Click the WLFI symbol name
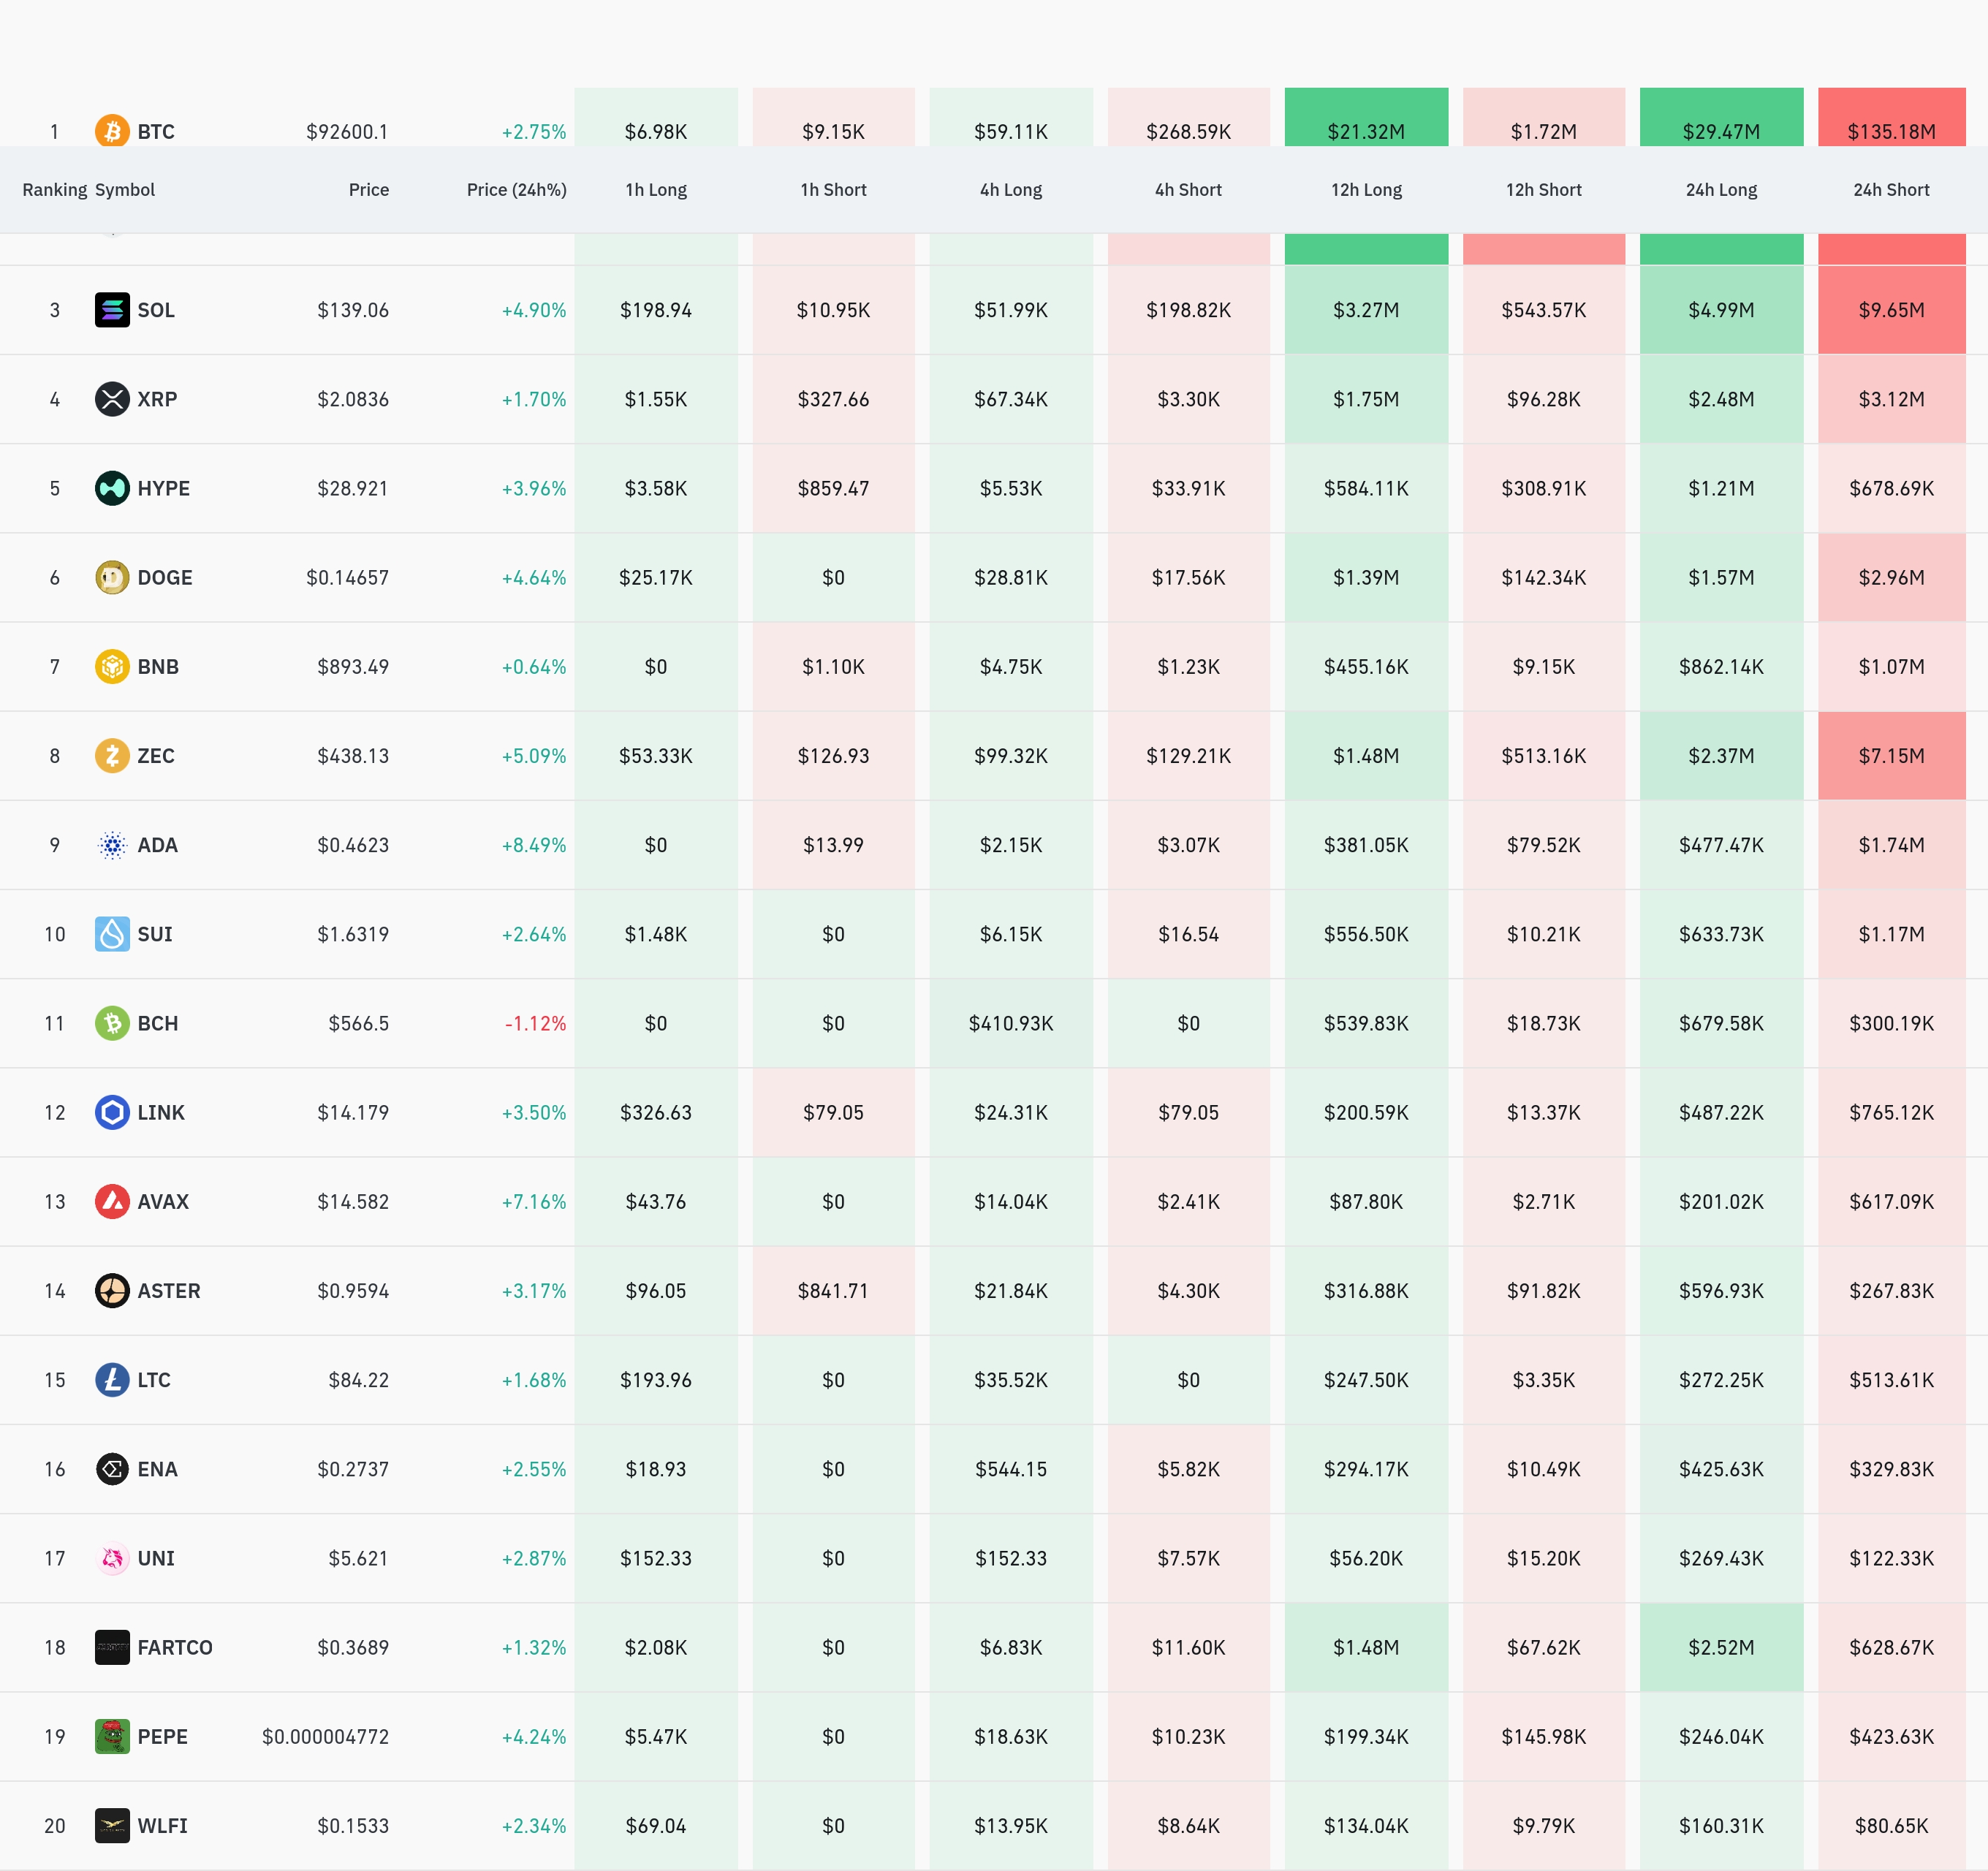Image resolution: width=1988 pixels, height=1871 pixels. [162, 1826]
